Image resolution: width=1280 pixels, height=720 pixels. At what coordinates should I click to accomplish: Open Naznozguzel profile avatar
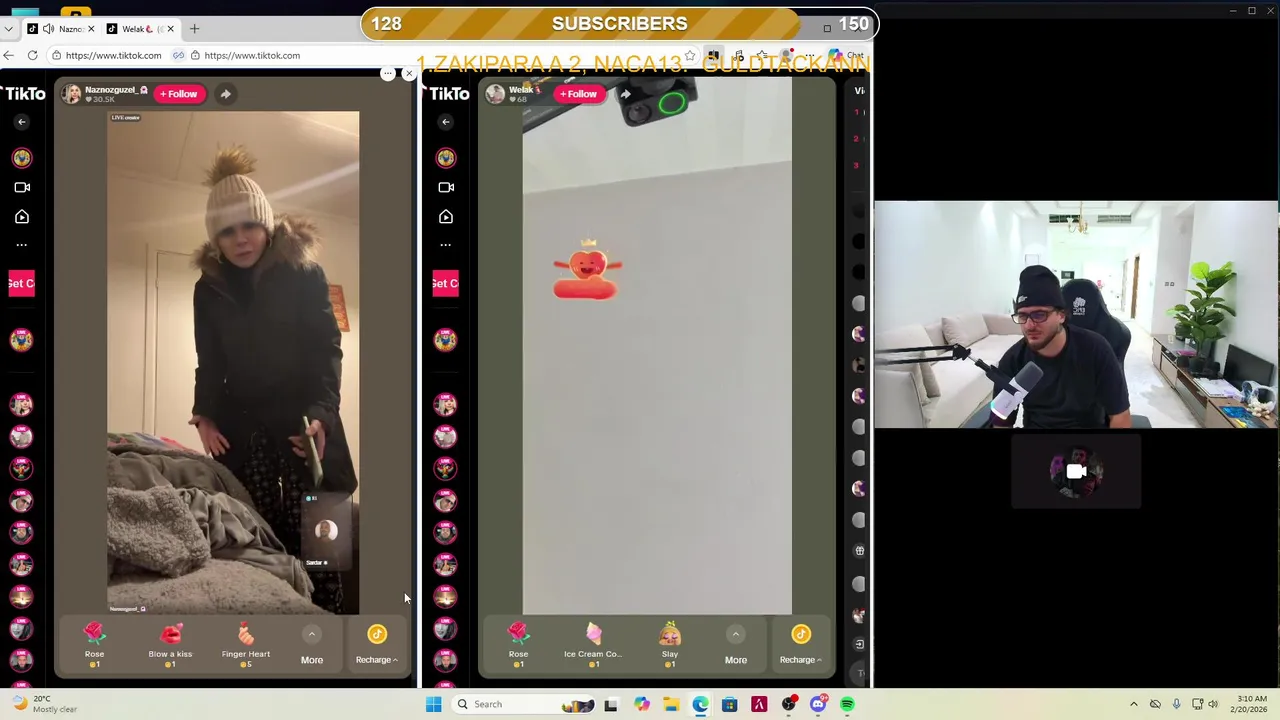click(x=71, y=94)
